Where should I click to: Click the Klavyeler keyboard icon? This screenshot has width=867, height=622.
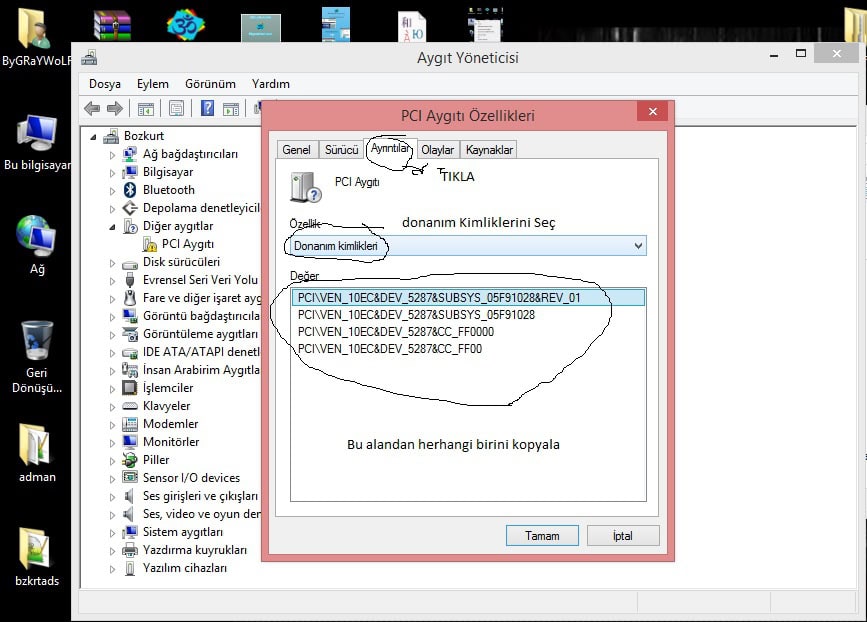pos(129,406)
